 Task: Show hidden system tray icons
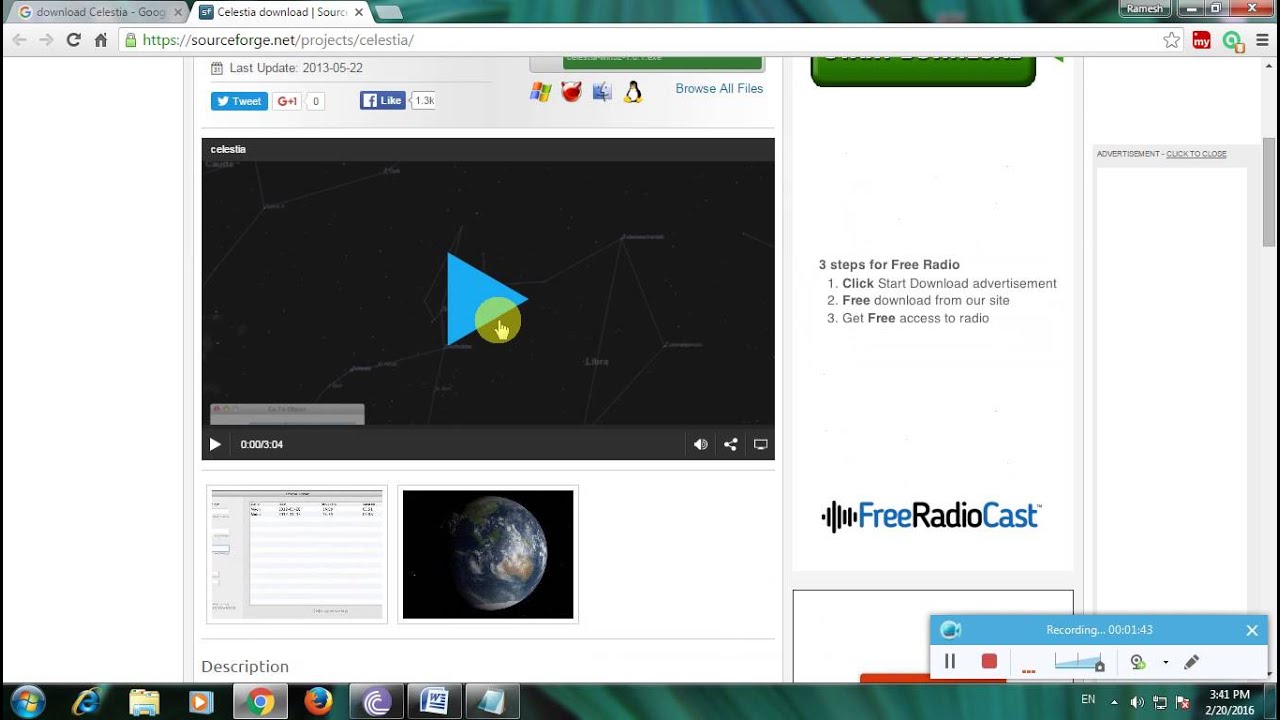[x=1115, y=701]
